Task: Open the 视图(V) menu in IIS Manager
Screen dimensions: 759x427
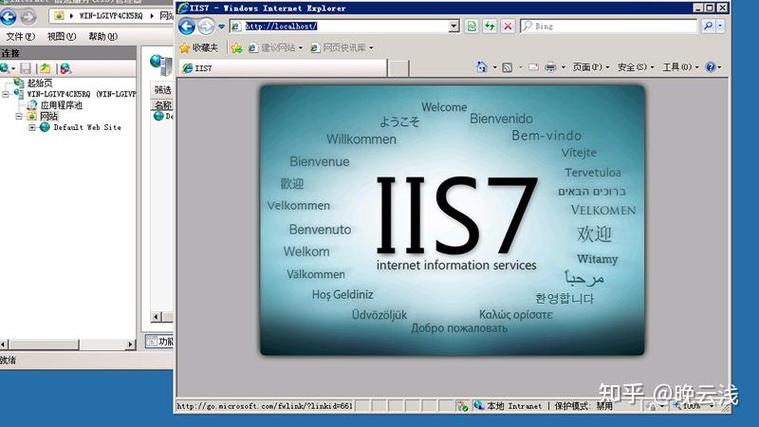Action: [61, 36]
